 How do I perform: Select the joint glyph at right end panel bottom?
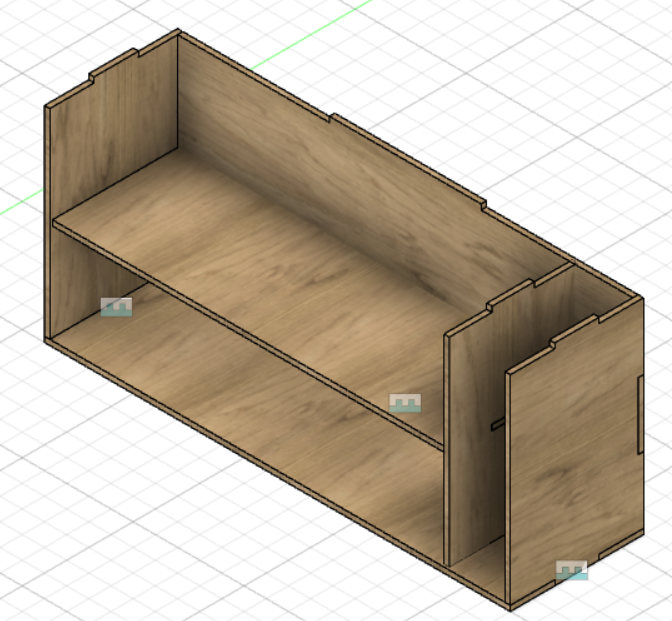point(572,570)
